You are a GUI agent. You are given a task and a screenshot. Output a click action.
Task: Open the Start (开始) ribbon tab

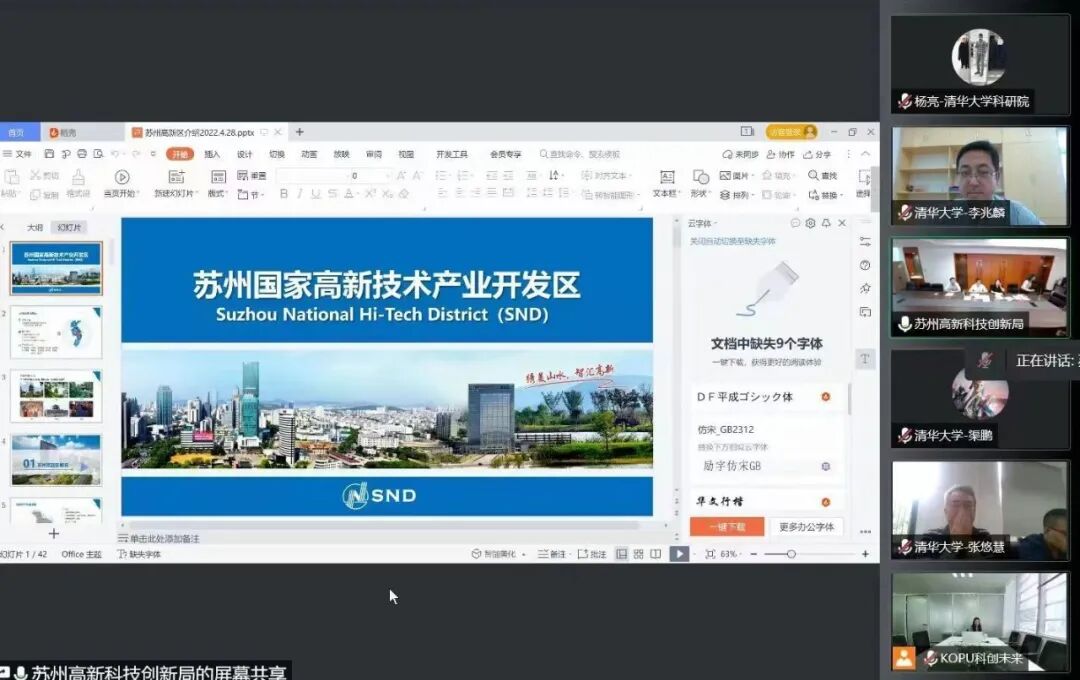180,154
